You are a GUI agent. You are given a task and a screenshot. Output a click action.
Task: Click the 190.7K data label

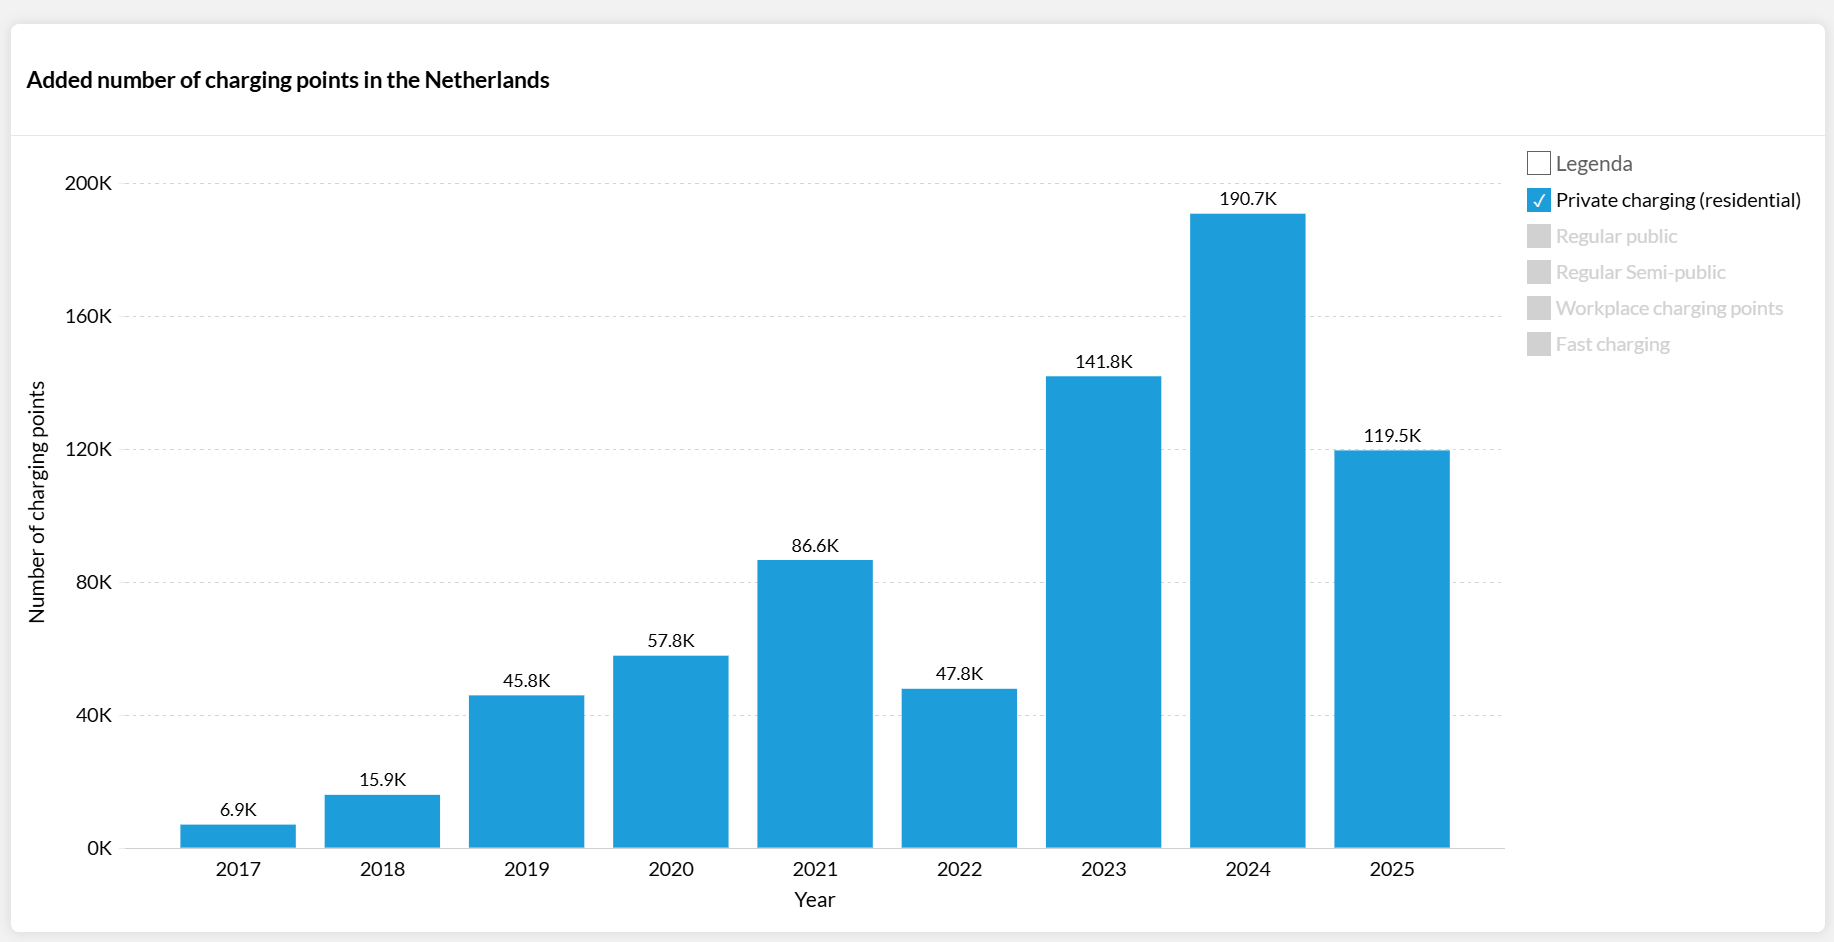[x=1247, y=199]
